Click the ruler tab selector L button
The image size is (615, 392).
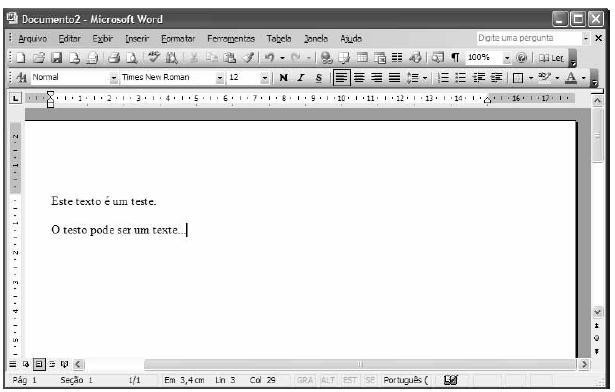click(x=15, y=98)
